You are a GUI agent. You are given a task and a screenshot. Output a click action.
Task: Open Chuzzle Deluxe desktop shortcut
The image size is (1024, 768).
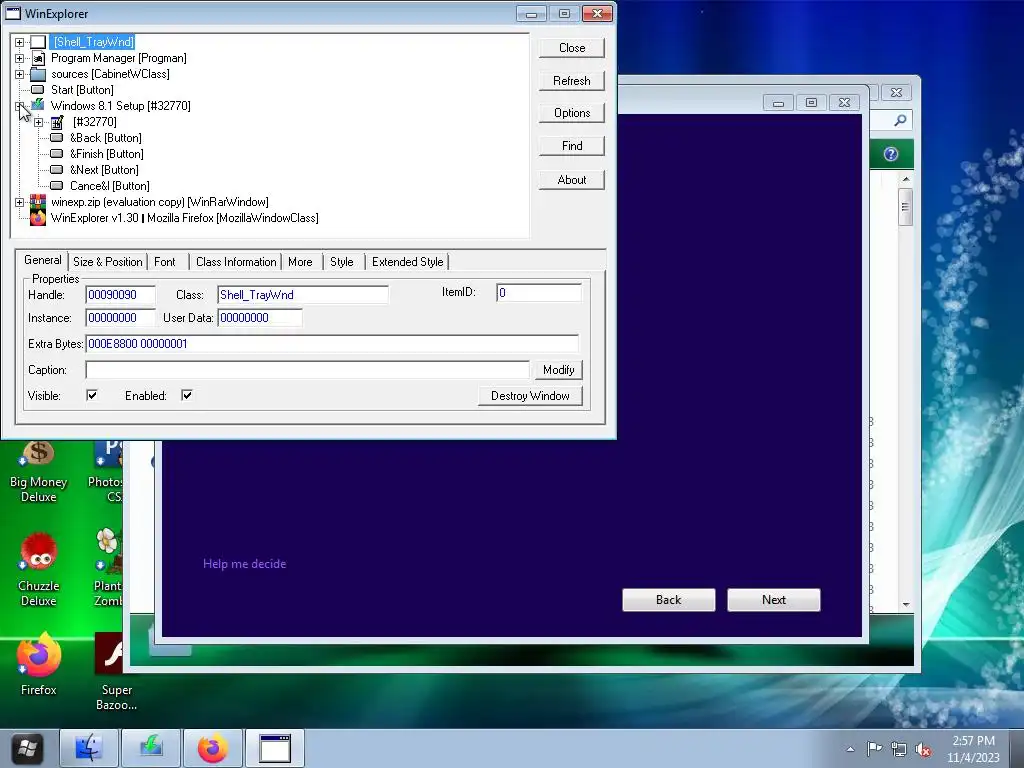pos(39,569)
